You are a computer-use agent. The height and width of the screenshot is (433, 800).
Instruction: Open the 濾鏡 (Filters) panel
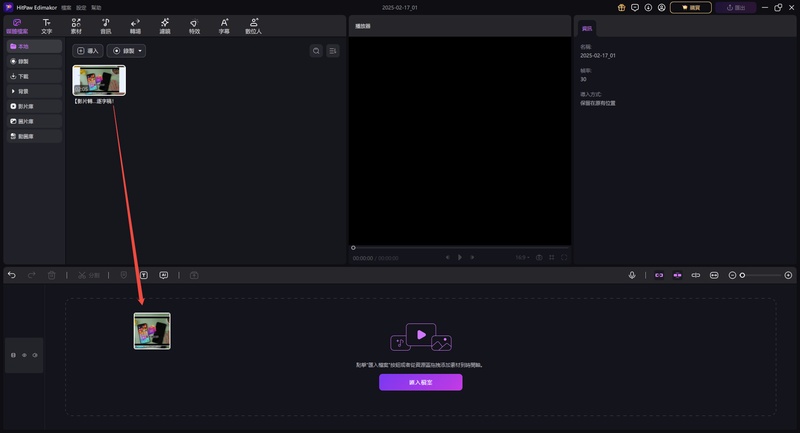pyautogui.click(x=164, y=25)
